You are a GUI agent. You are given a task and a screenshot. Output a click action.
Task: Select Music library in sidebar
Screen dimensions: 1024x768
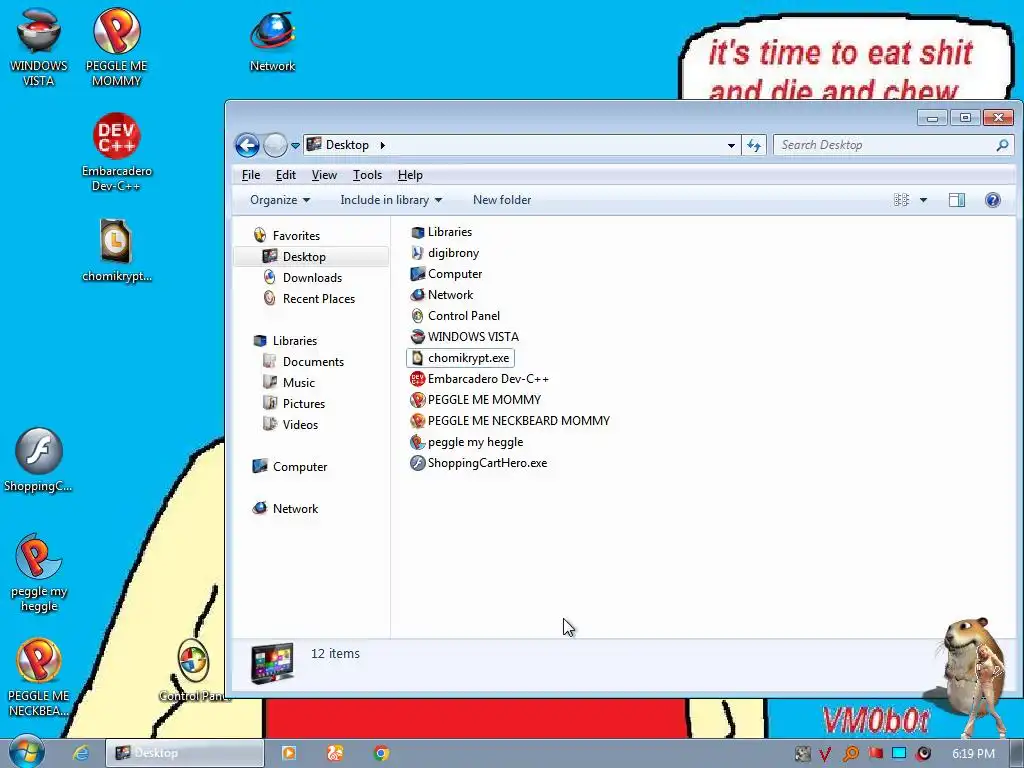[x=289, y=383]
